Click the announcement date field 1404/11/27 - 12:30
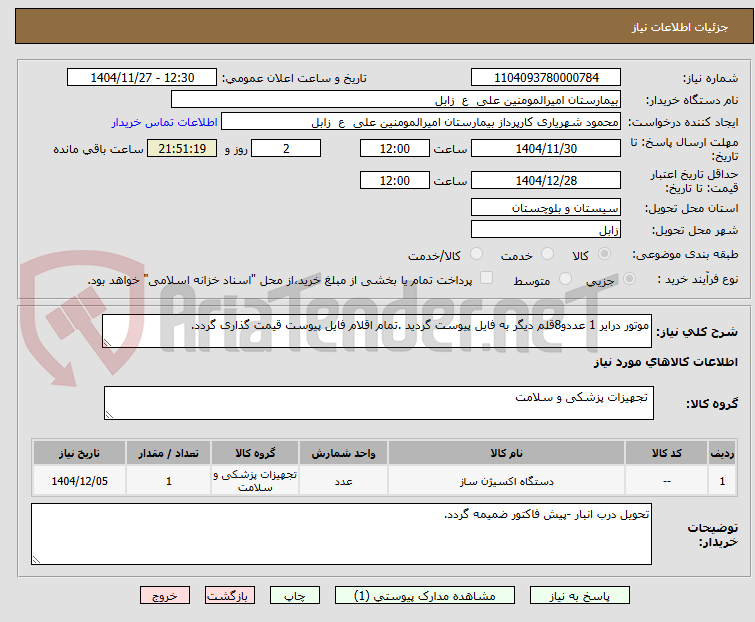This screenshot has width=755, height=622. pyautogui.click(x=142, y=78)
